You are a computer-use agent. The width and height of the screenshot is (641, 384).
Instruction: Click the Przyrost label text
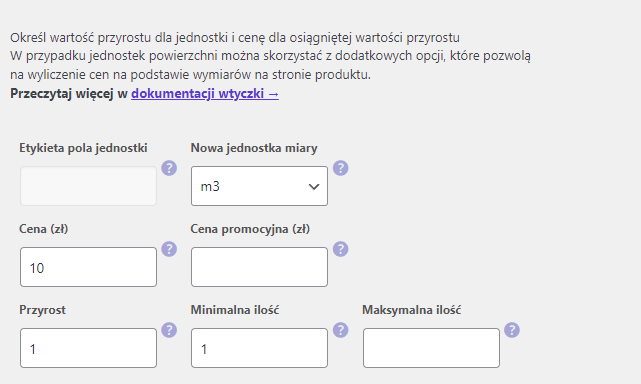pos(43,310)
